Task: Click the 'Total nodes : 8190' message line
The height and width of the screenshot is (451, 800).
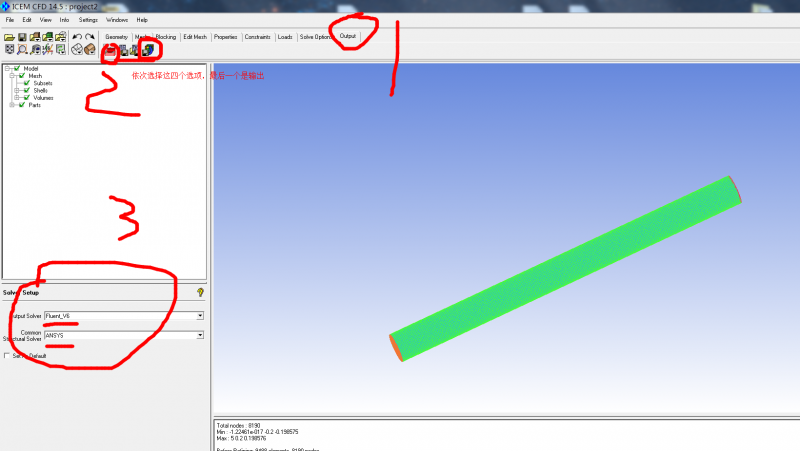Action: click(238, 425)
